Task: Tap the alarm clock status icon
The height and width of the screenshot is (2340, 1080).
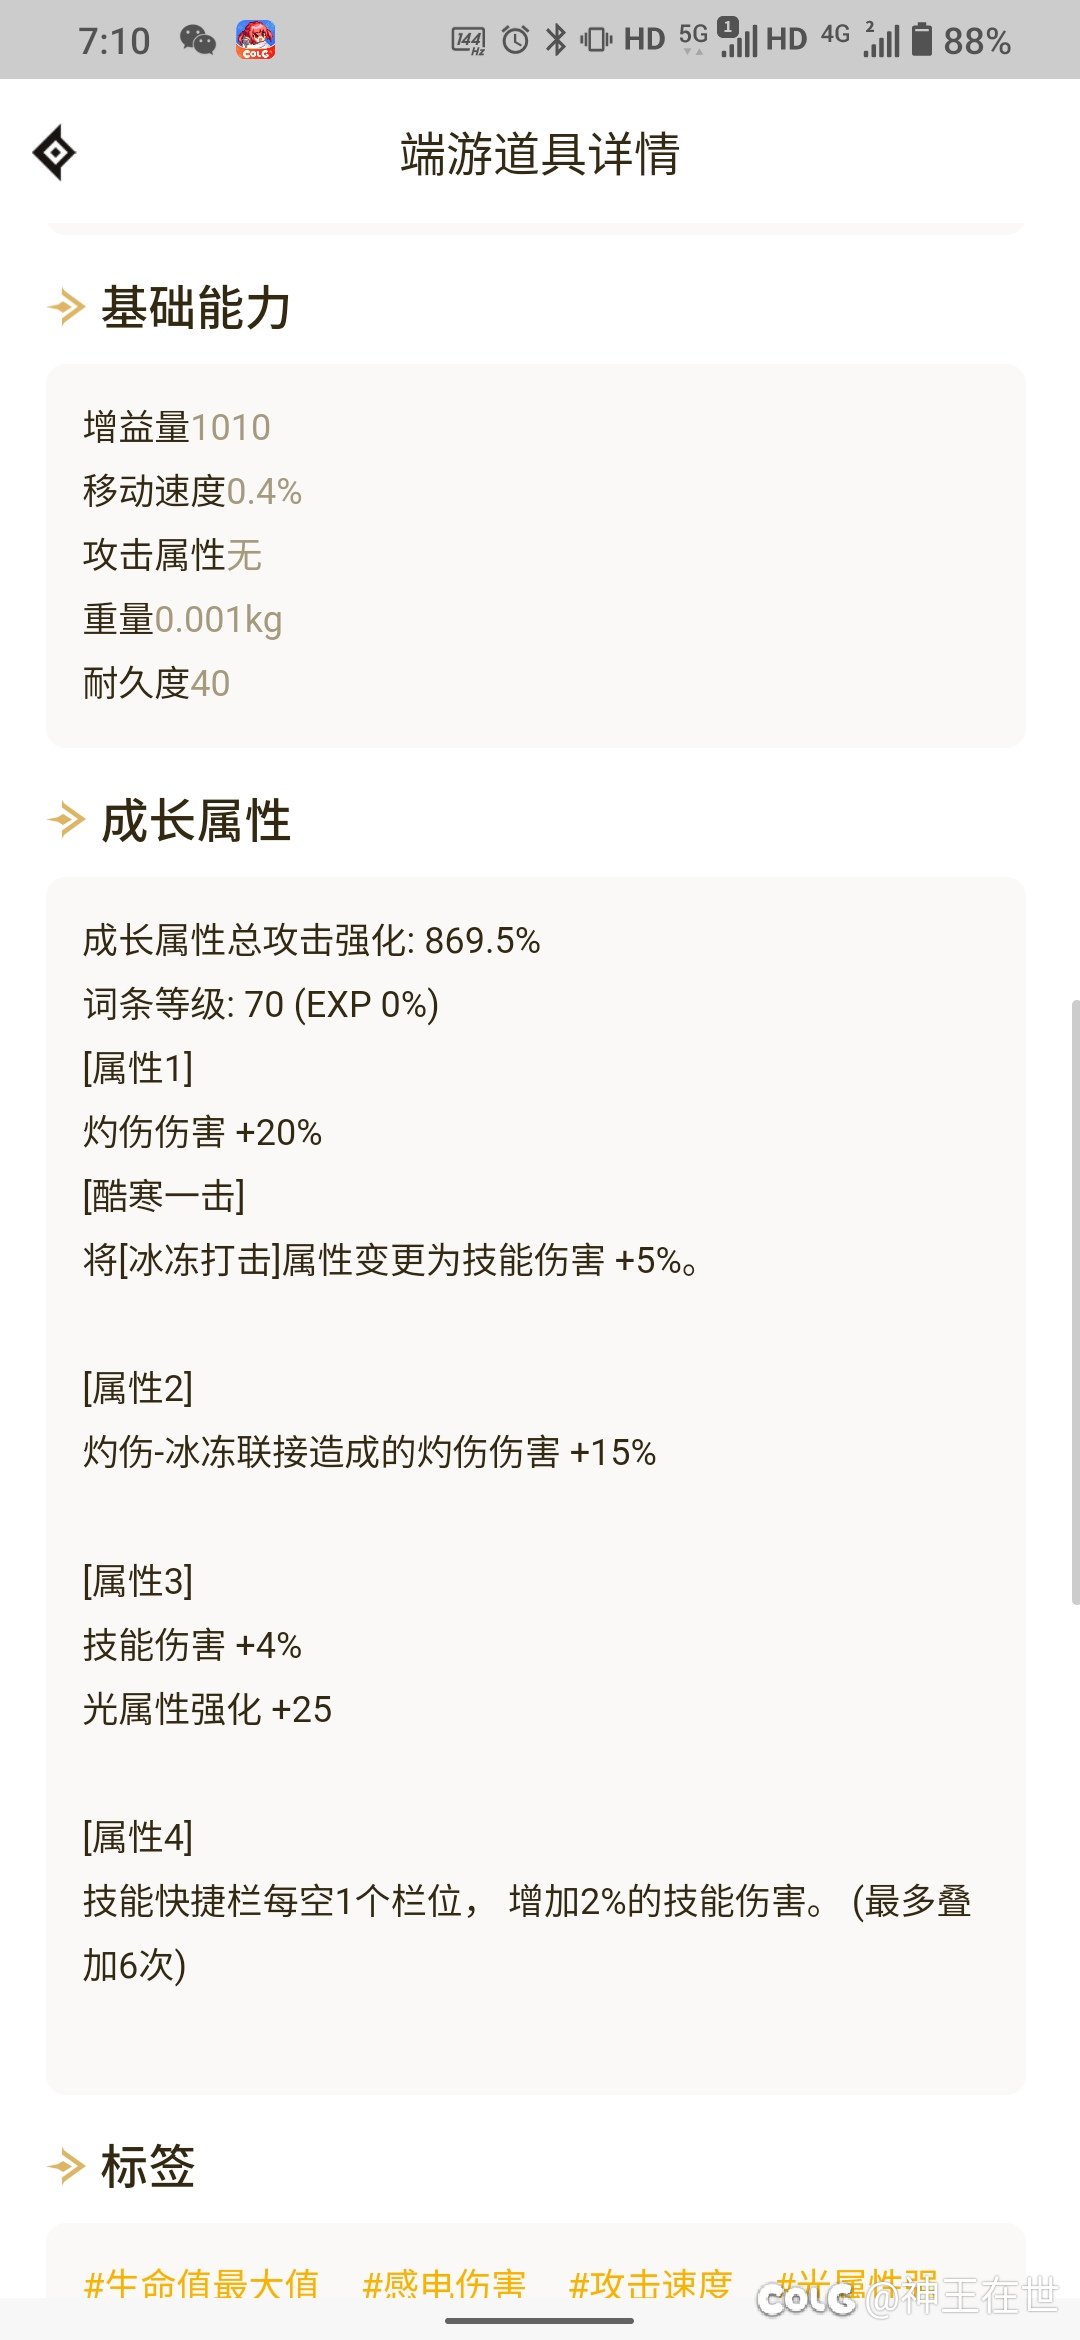Action: click(x=516, y=40)
